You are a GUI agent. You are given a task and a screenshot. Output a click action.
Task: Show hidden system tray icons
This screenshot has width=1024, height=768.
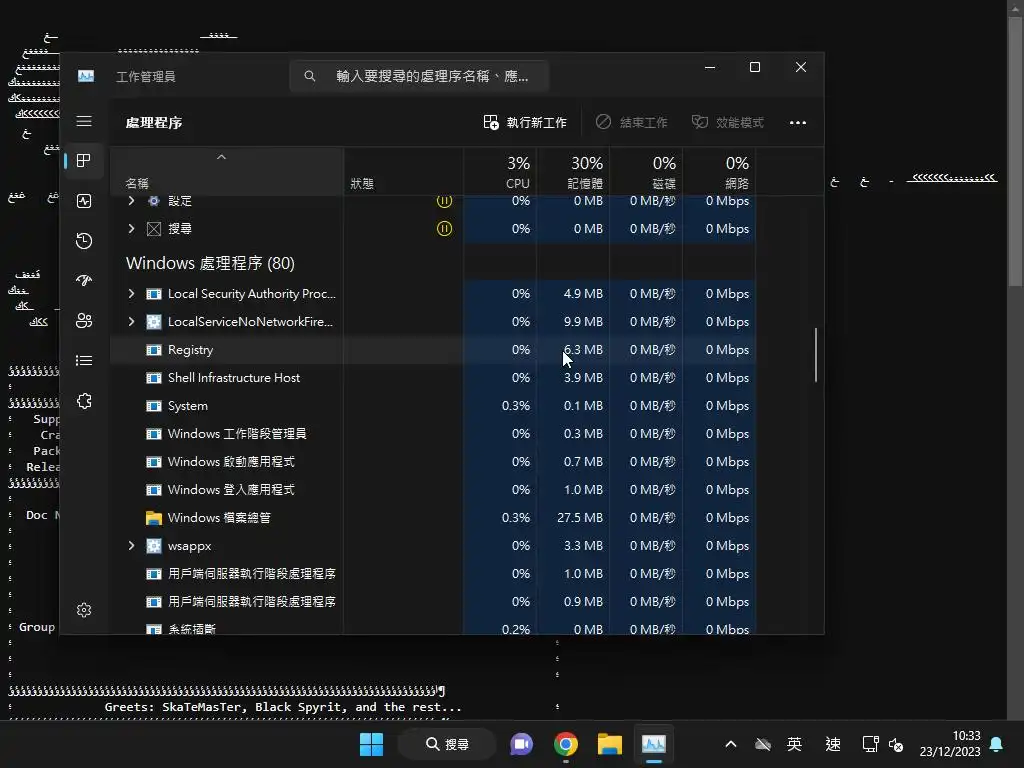[x=731, y=744]
